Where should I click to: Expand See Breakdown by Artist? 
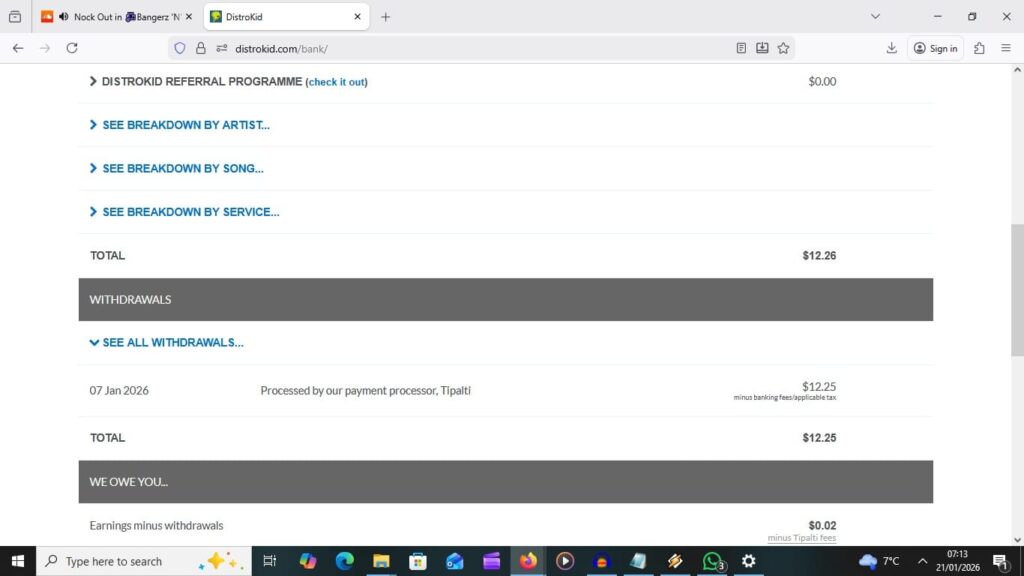click(x=180, y=125)
